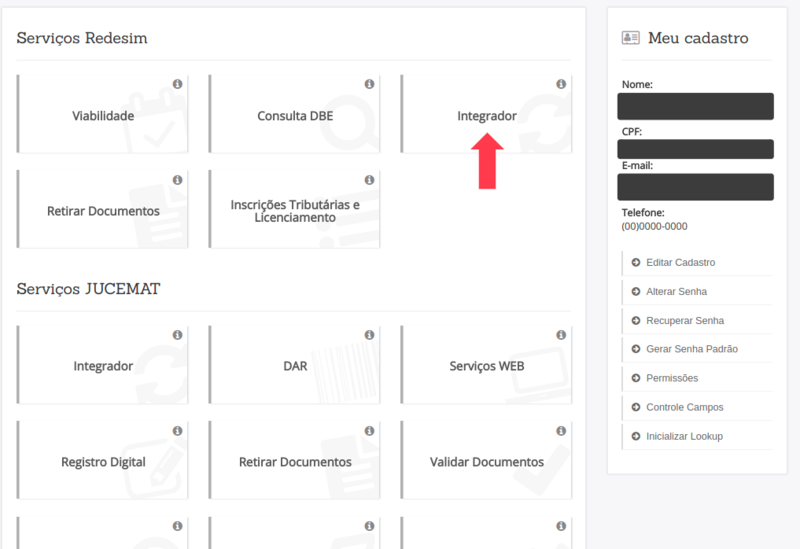Click info icon on Registro Digital card

(178, 431)
